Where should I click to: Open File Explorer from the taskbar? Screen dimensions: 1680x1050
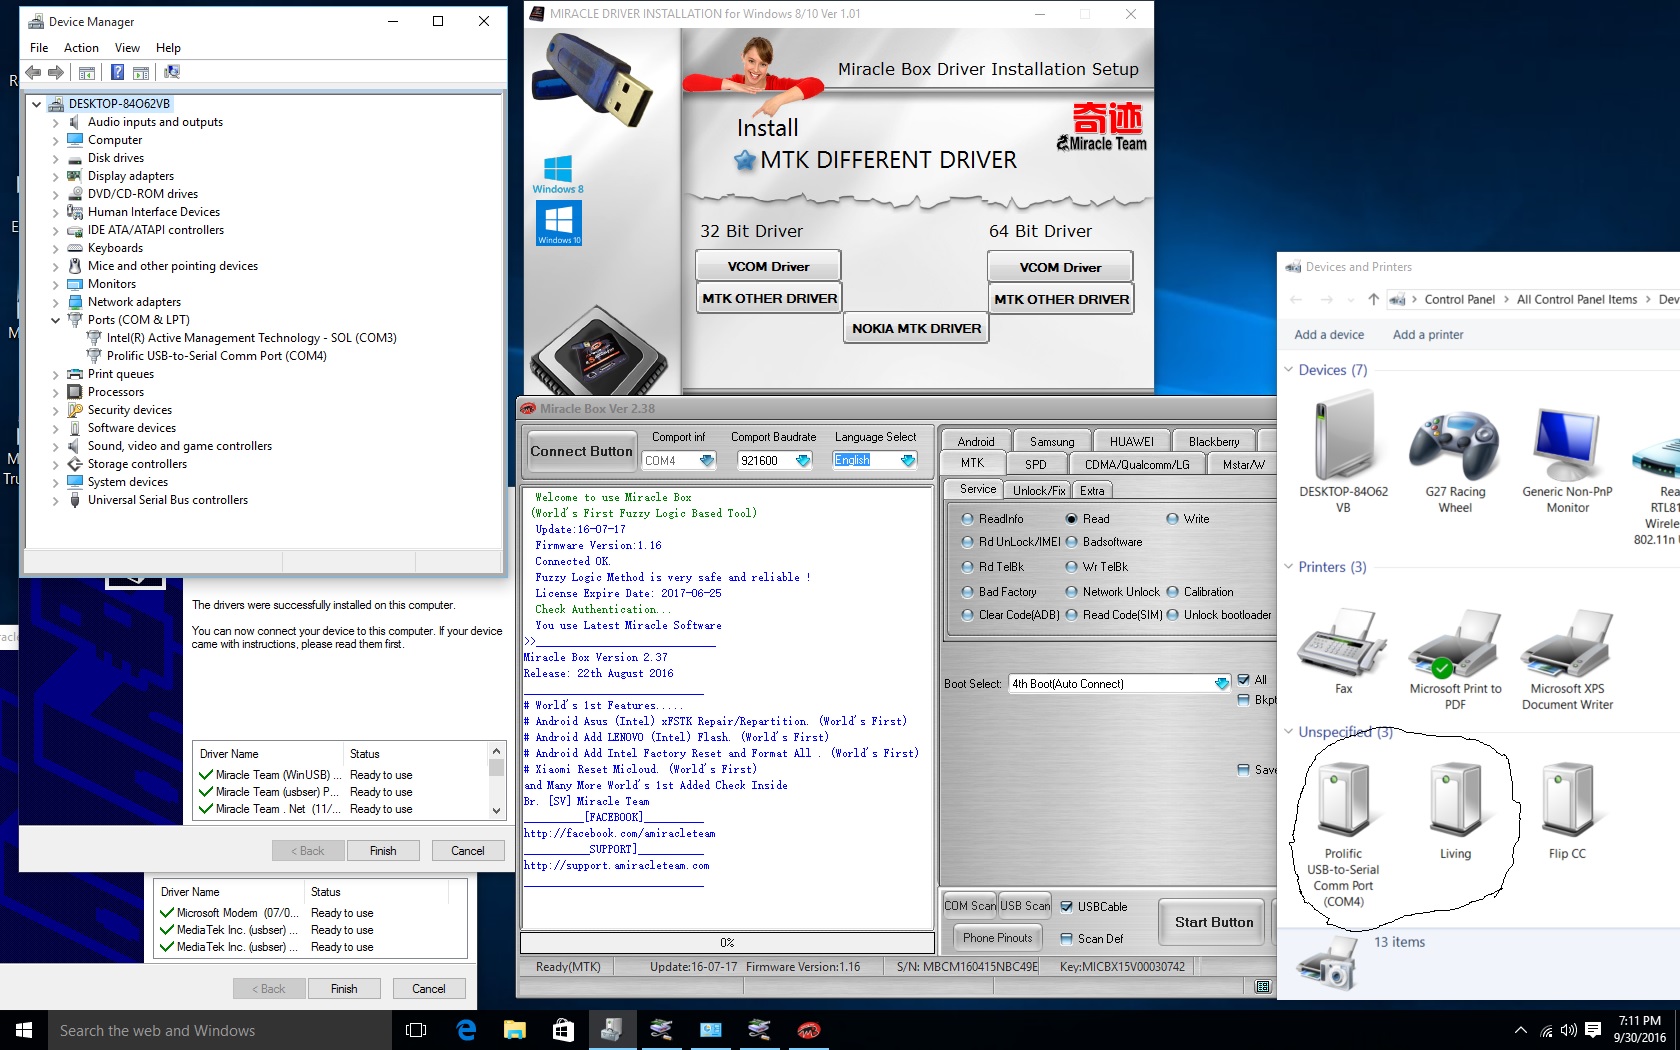coord(514,1030)
